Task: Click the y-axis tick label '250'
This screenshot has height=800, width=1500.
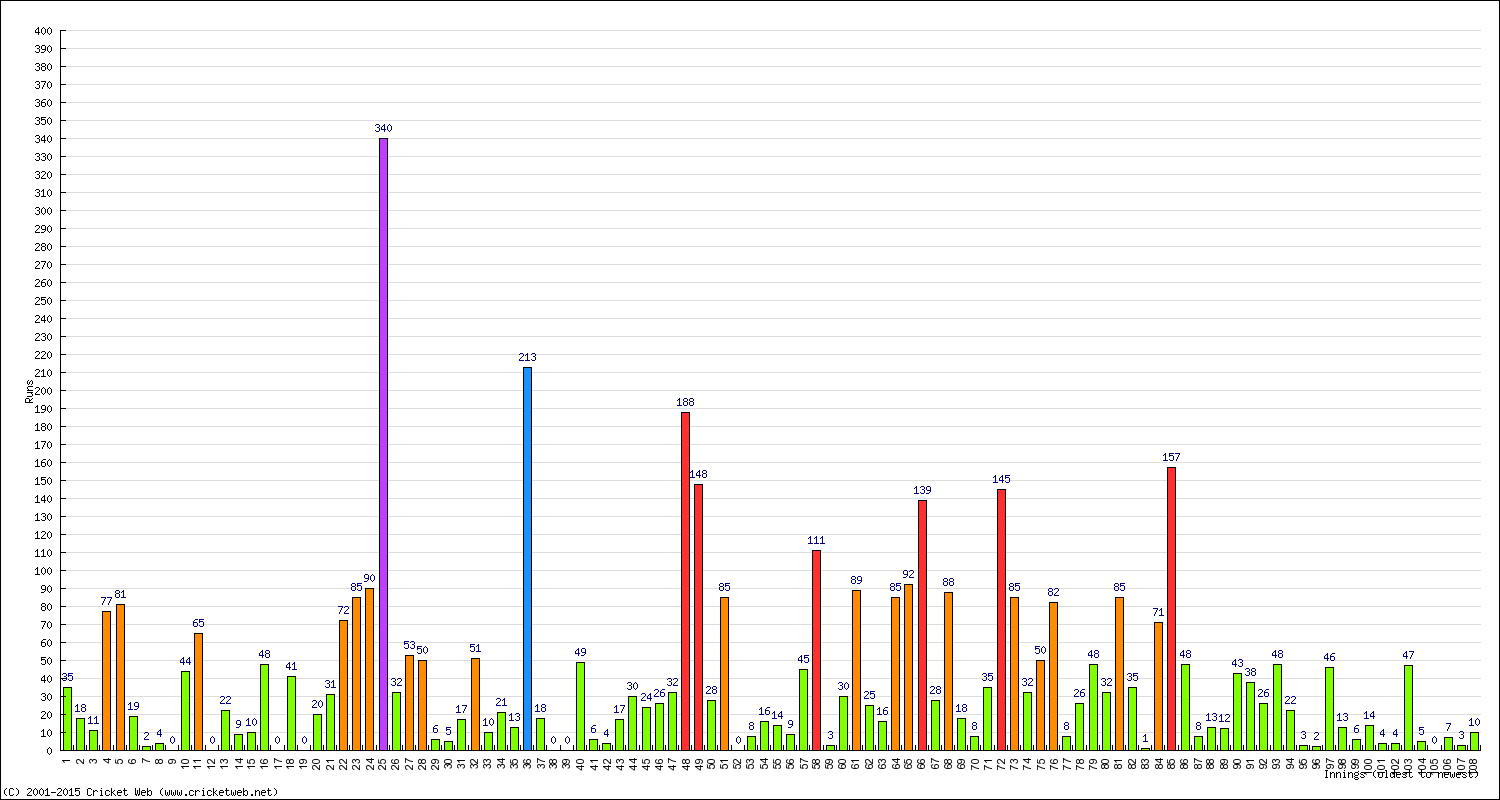Action: pyautogui.click(x=43, y=301)
